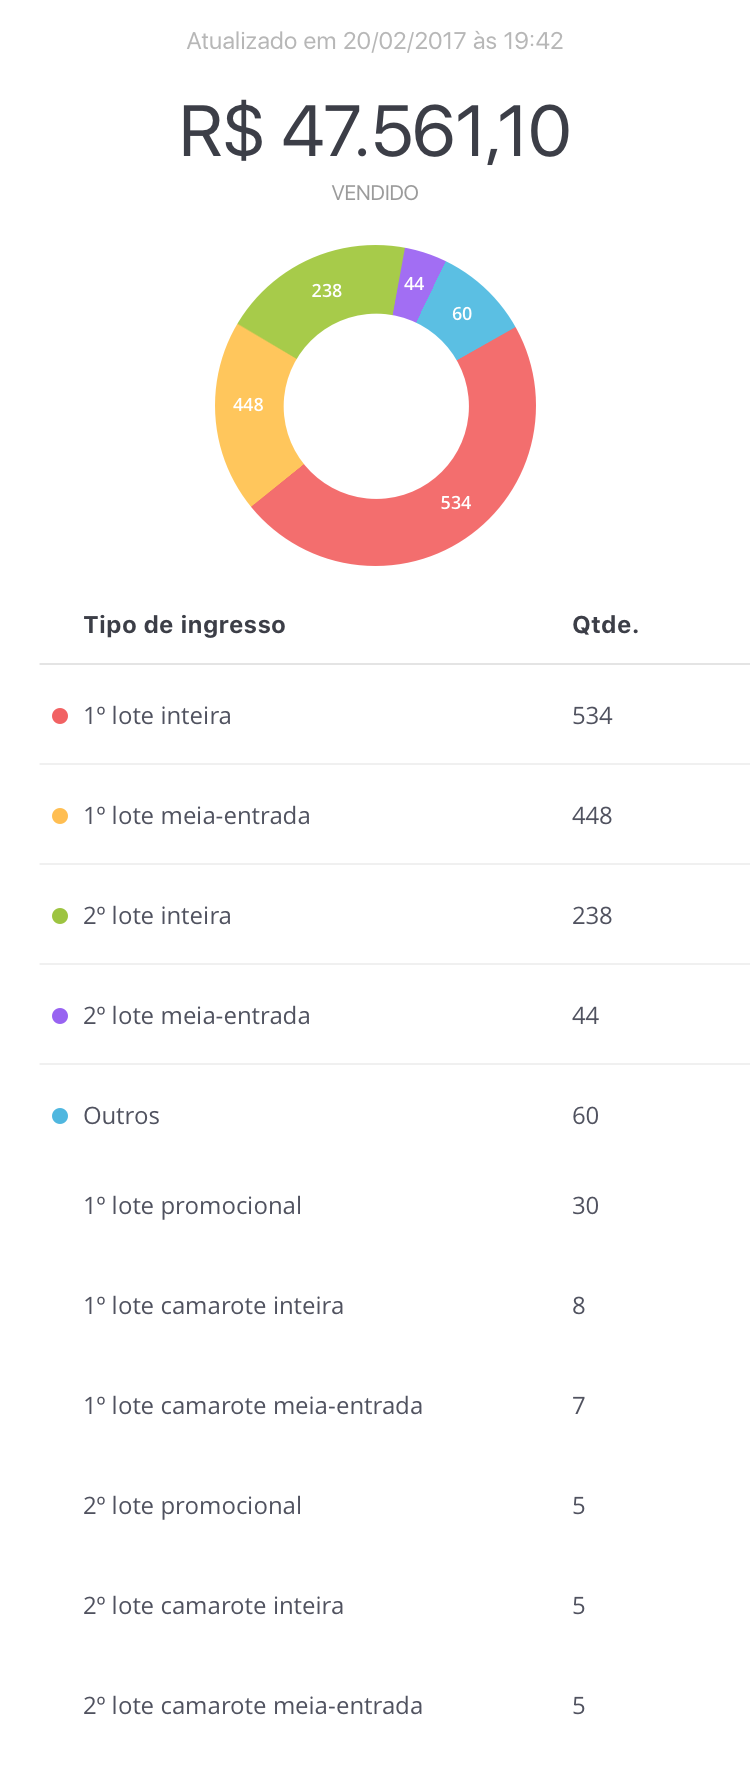The width and height of the screenshot is (750, 1790).
Task: Click the 1º lote promocional entry
Action: [x=192, y=1206]
